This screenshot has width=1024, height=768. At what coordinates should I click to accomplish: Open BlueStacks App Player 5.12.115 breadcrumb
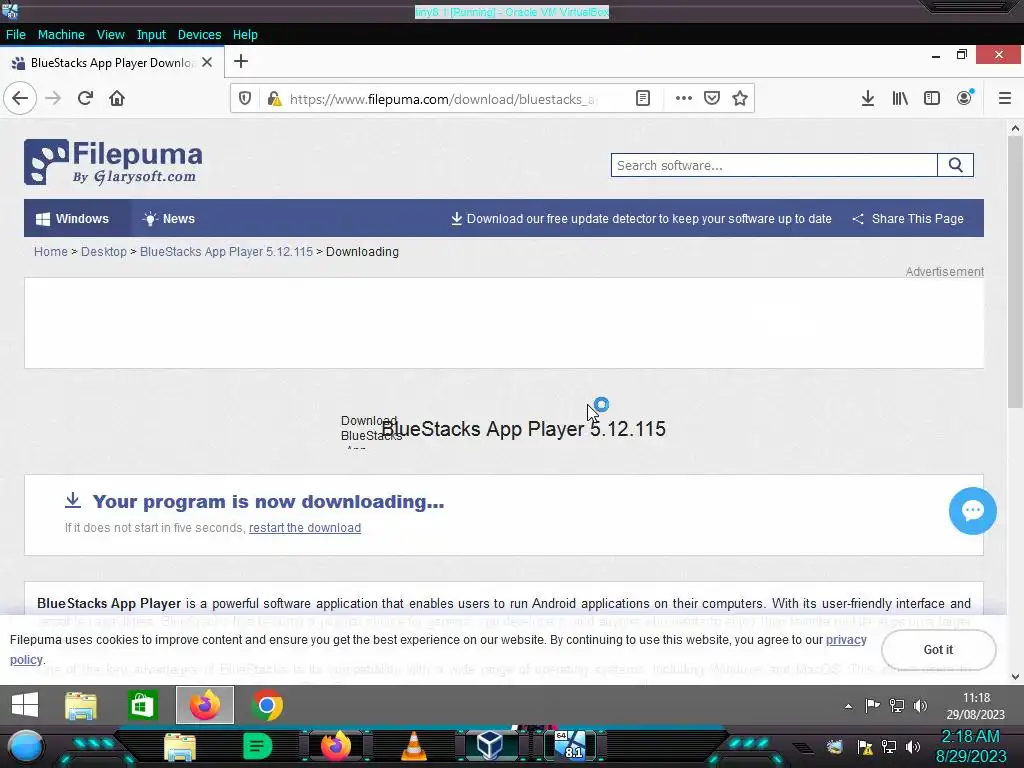[x=226, y=251]
